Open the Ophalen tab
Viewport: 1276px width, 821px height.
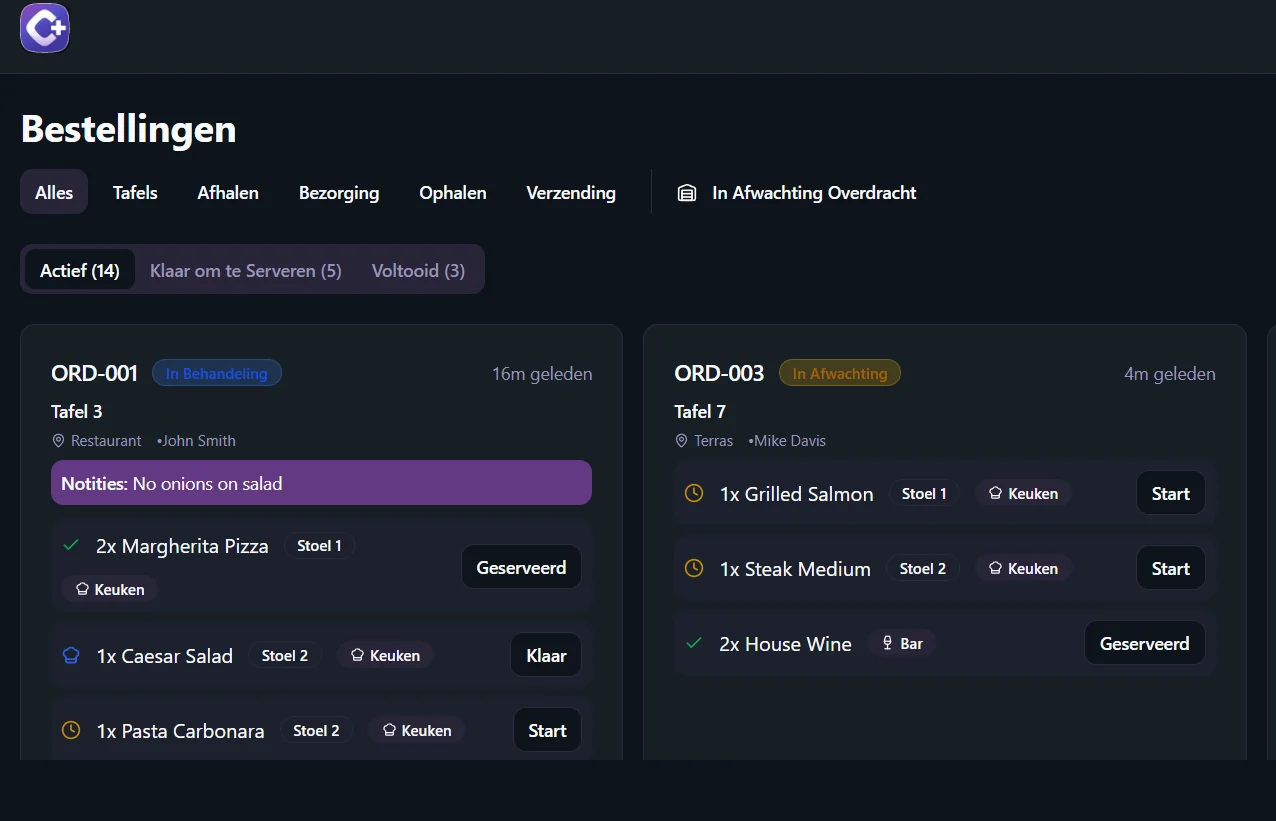[x=453, y=192]
